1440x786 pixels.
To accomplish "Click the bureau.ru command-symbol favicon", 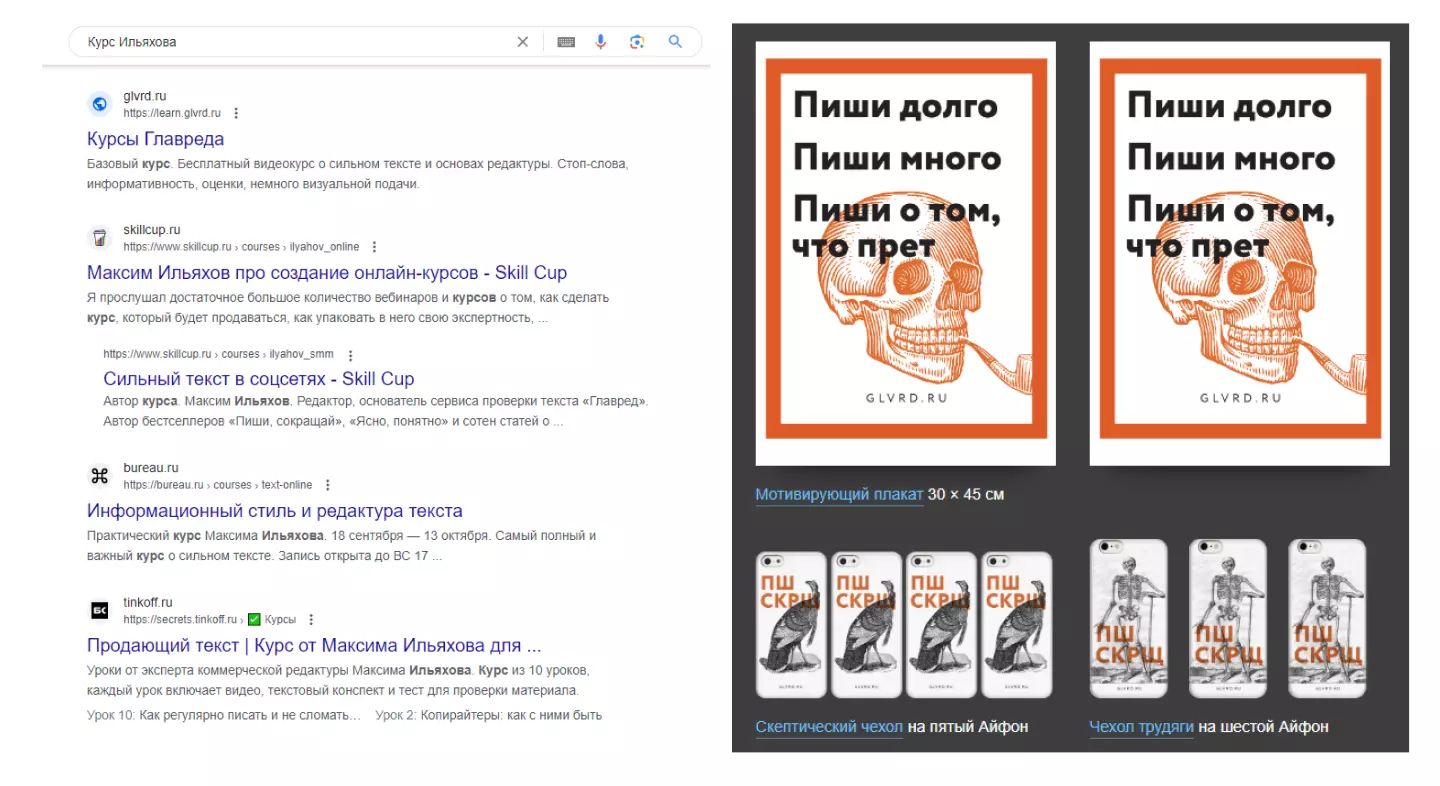I will coord(99,475).
